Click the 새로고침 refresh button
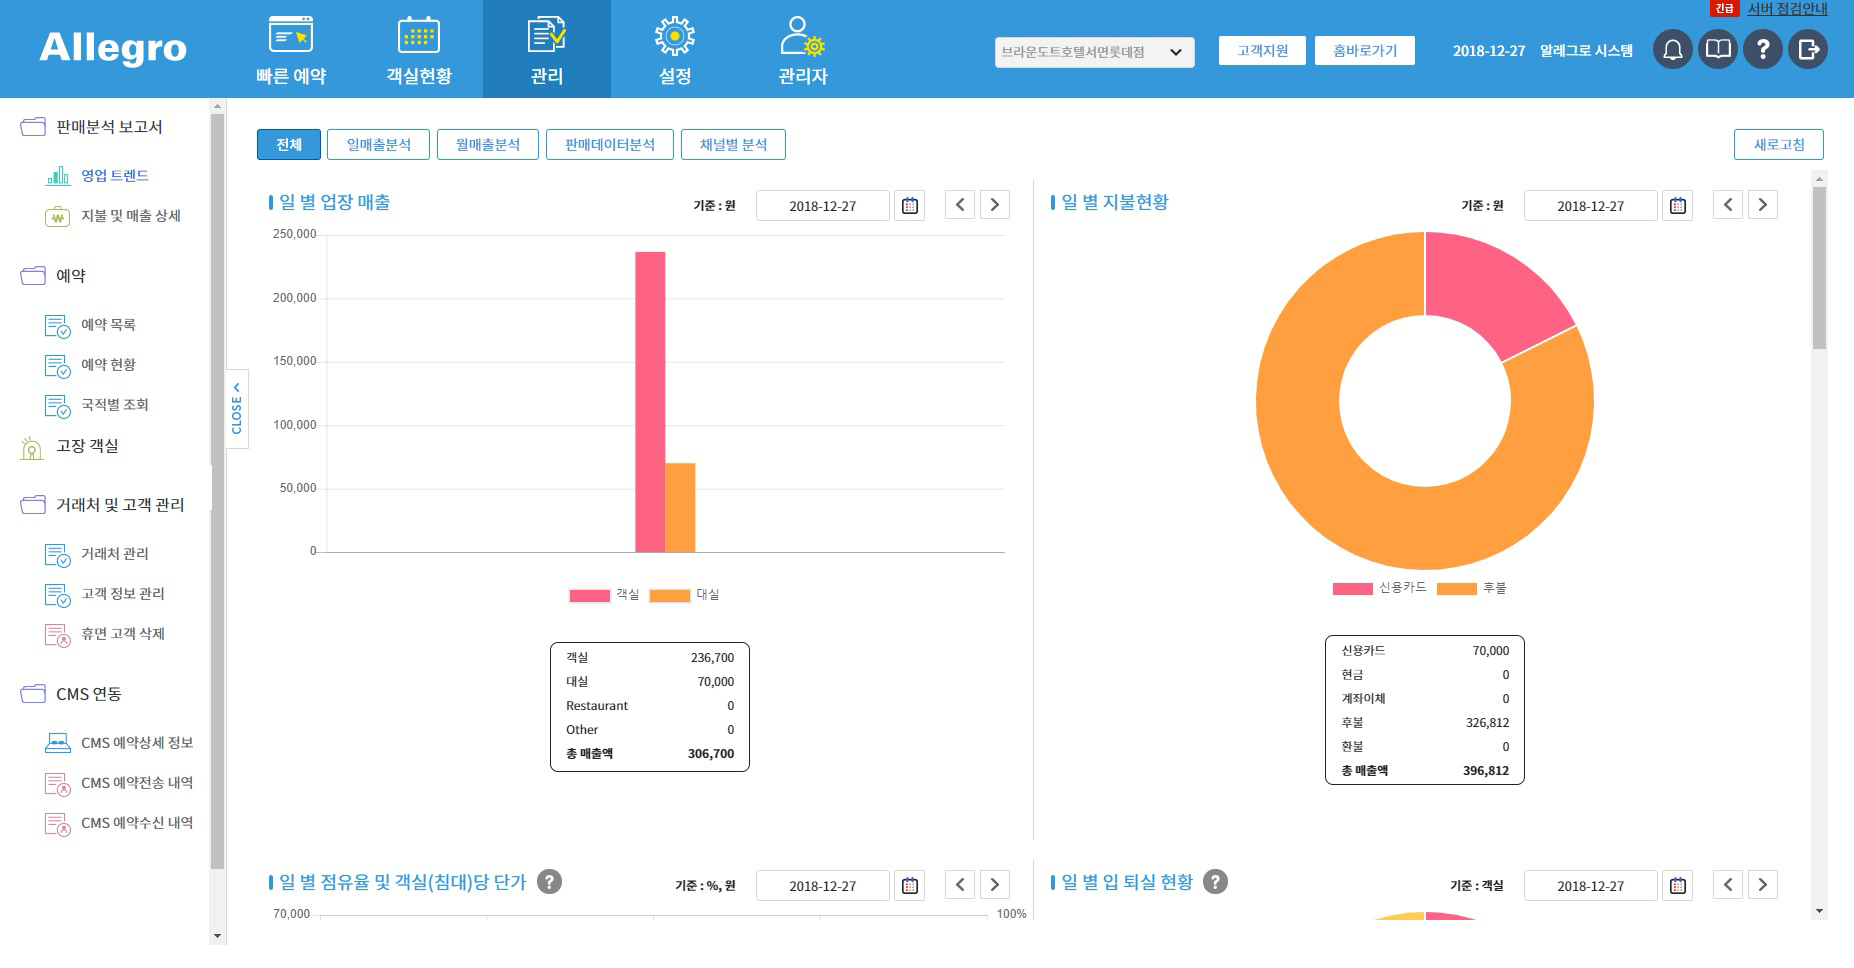 tap(1778, 145)
